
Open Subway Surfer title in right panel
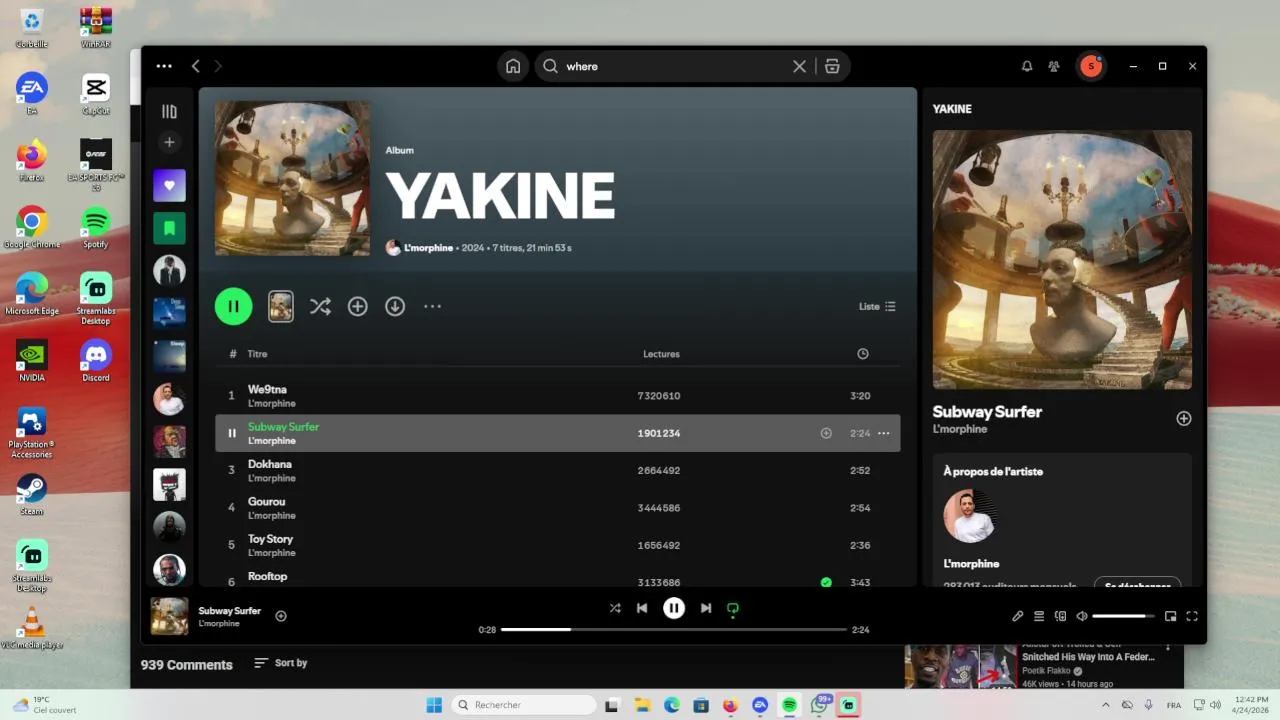coord(987,412)
